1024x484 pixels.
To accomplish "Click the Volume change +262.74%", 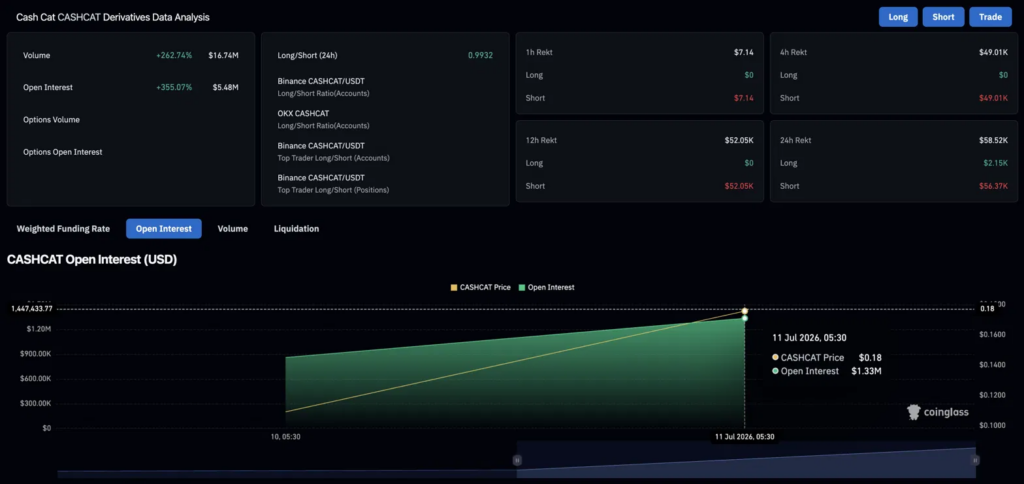I will [174, 56].
